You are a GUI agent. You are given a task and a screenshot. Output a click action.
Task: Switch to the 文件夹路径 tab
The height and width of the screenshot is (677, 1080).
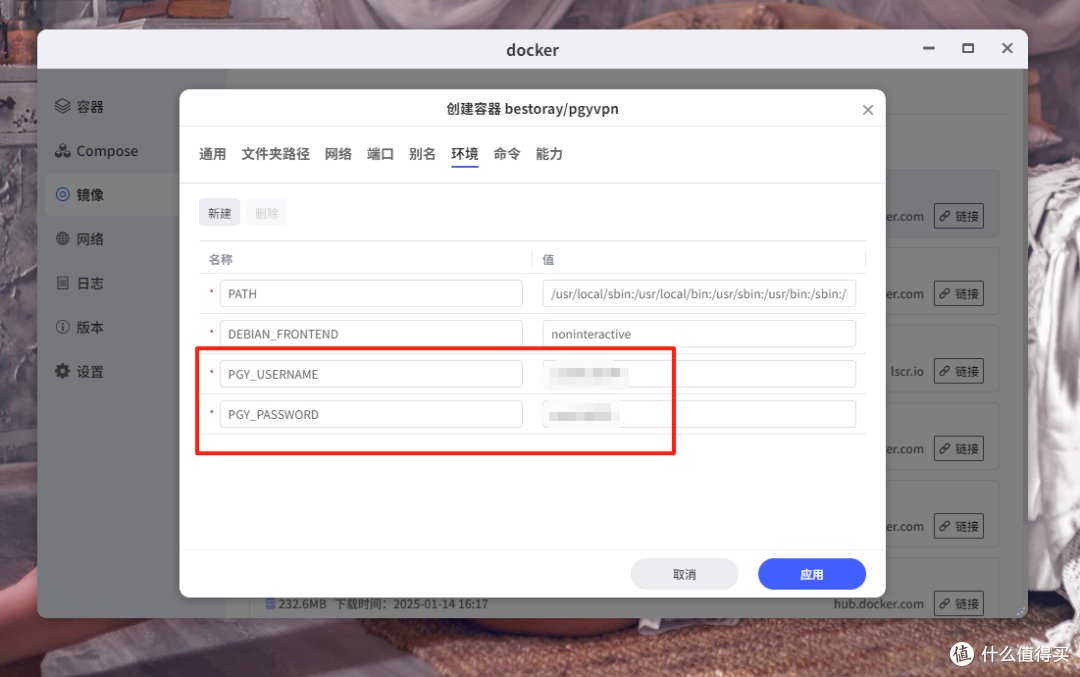click(x=276, y=154)
